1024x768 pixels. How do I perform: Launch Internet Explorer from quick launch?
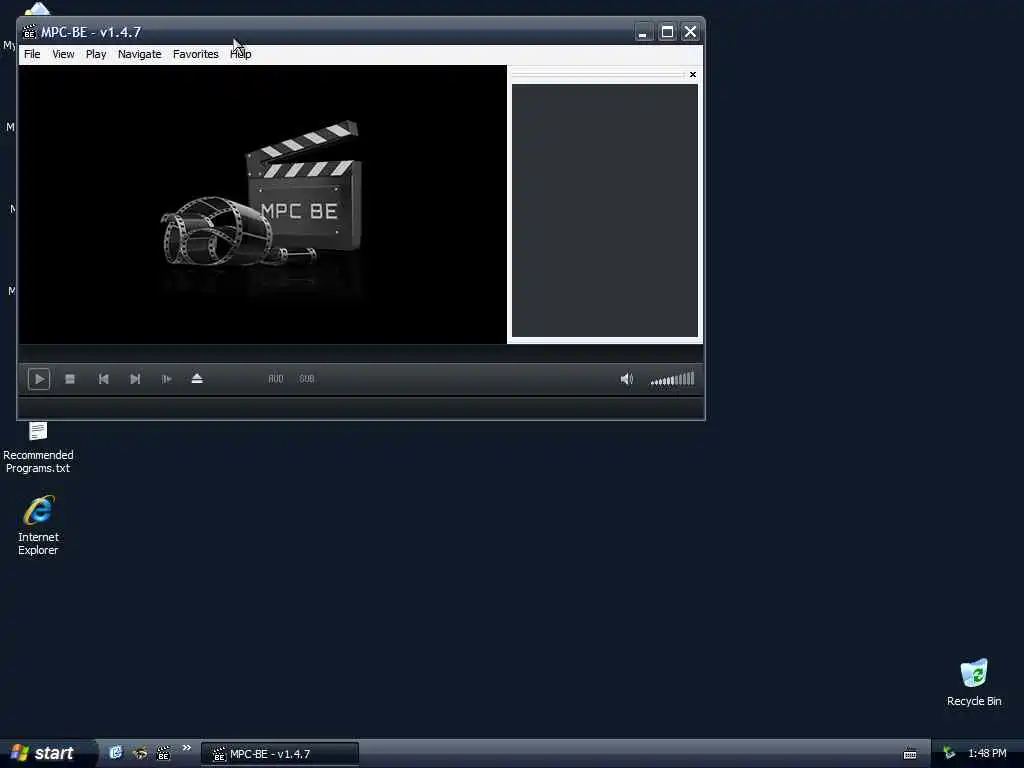(x=116, y=753)
